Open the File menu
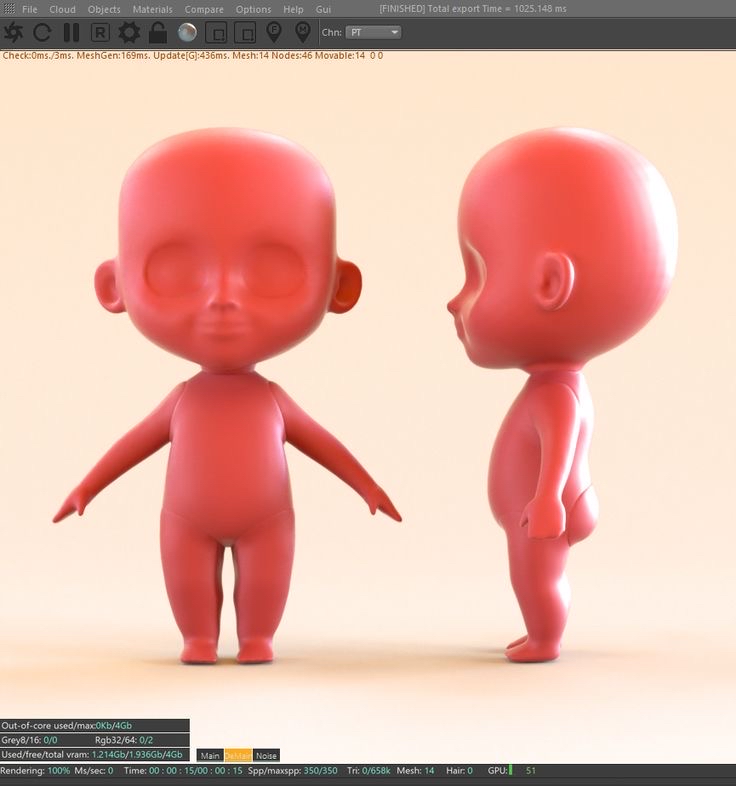 pyautogui.click(x=30, y=9)
